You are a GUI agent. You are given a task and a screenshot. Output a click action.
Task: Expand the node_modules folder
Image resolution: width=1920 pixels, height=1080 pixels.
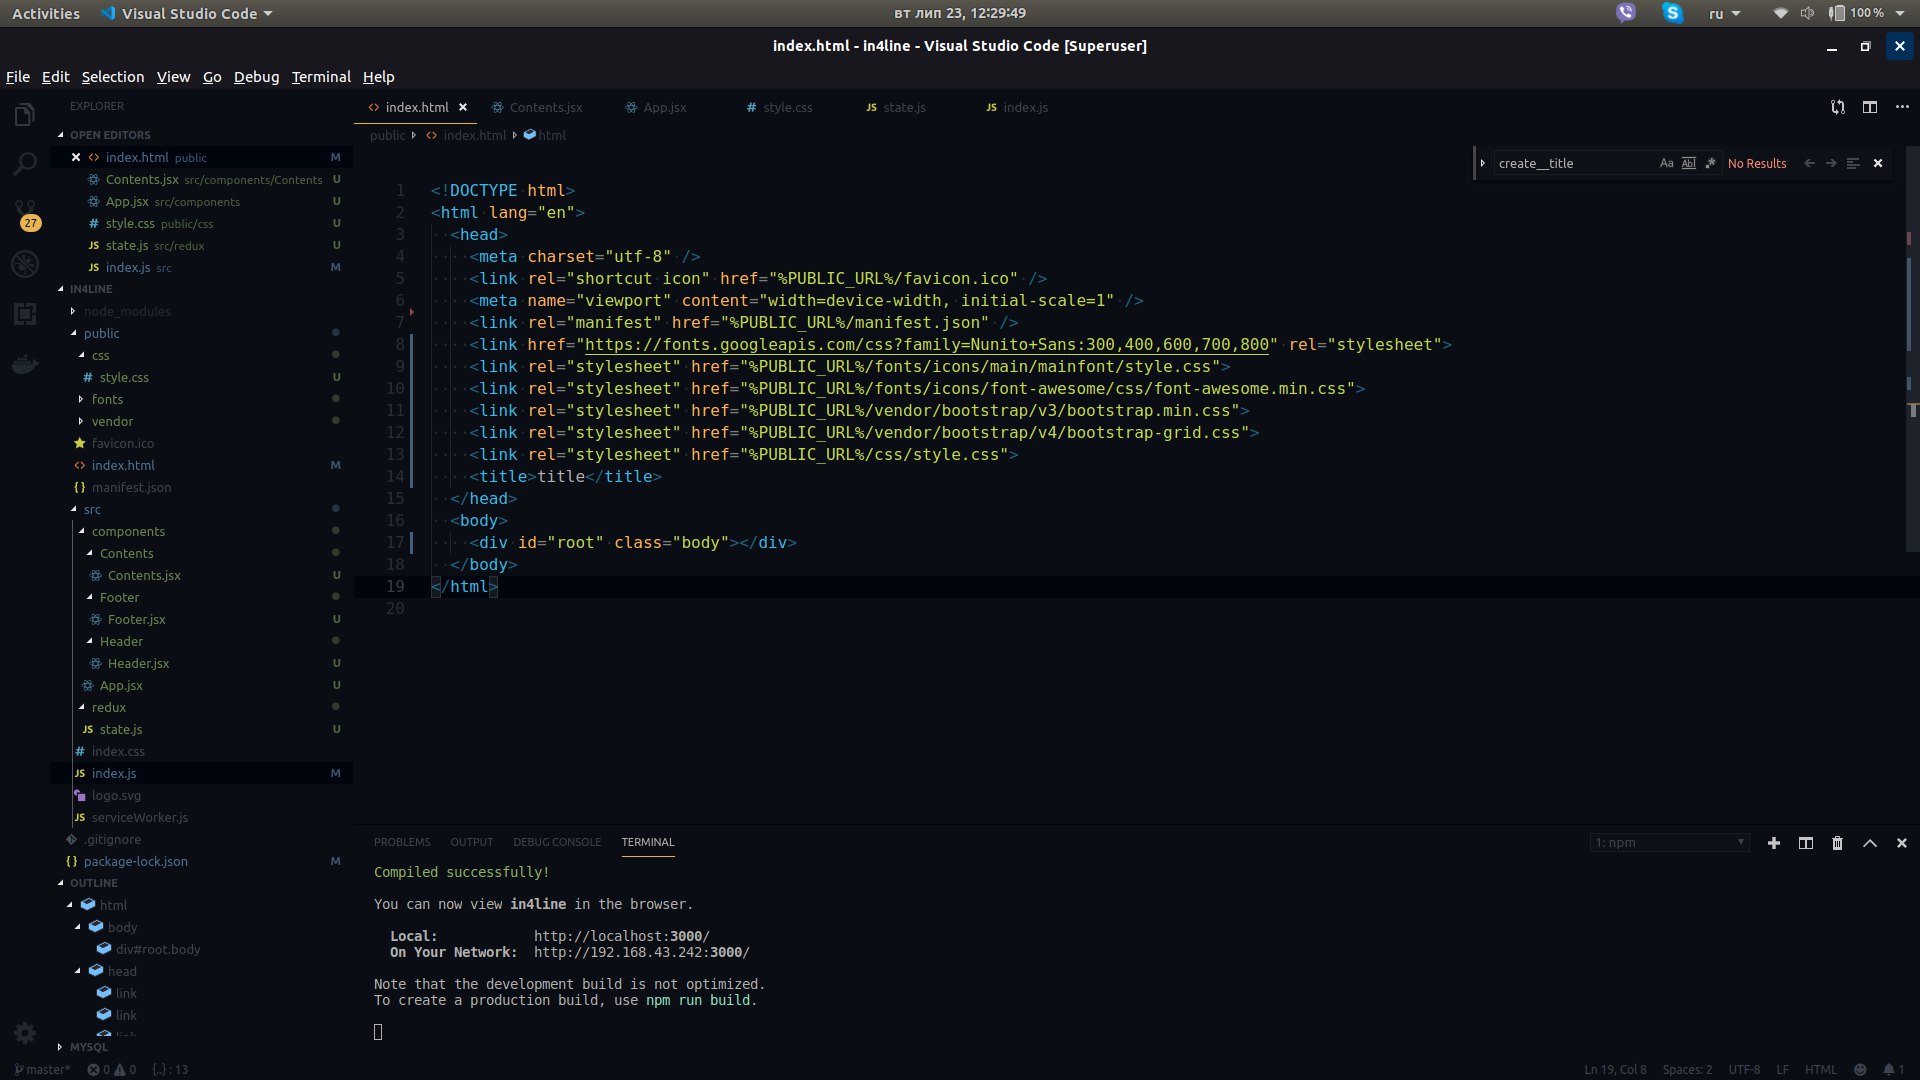tap(127, 311)
